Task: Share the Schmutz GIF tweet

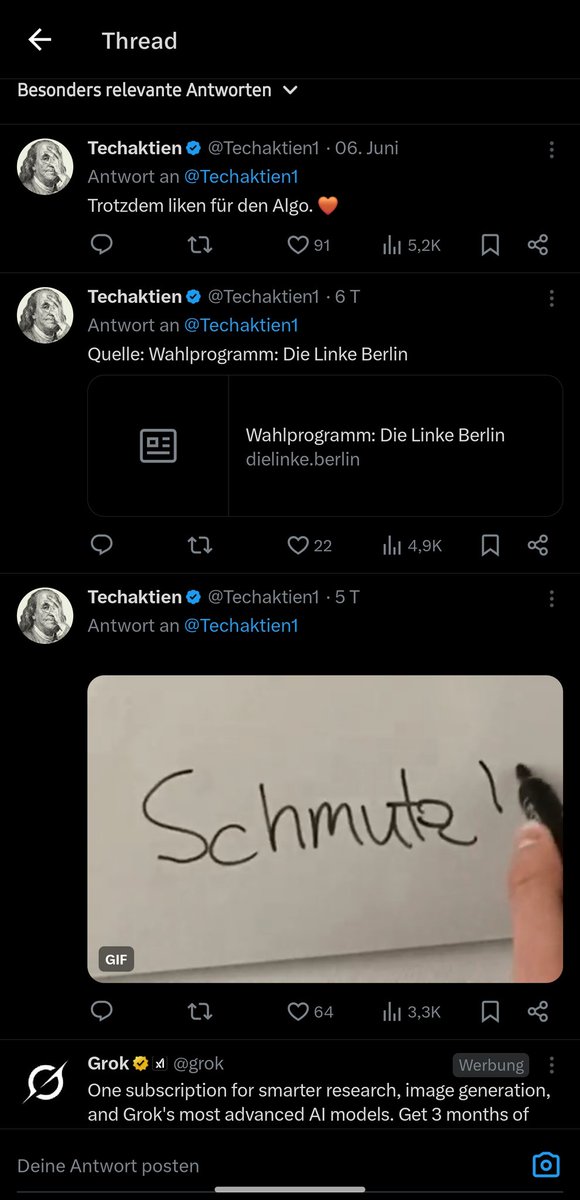Action: 538,1012
